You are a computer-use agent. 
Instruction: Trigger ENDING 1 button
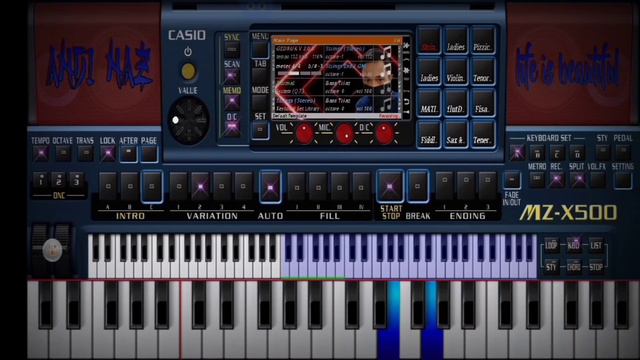[444, 186]
